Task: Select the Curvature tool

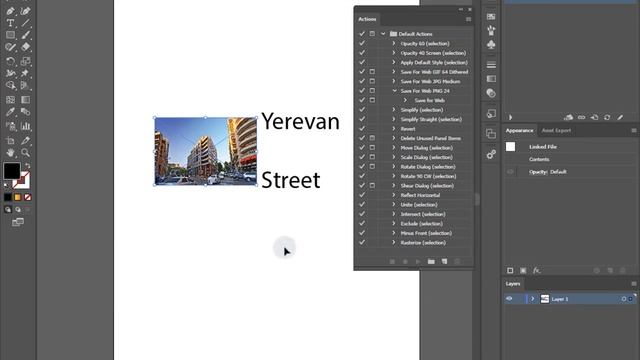Action: click(25, 11)
